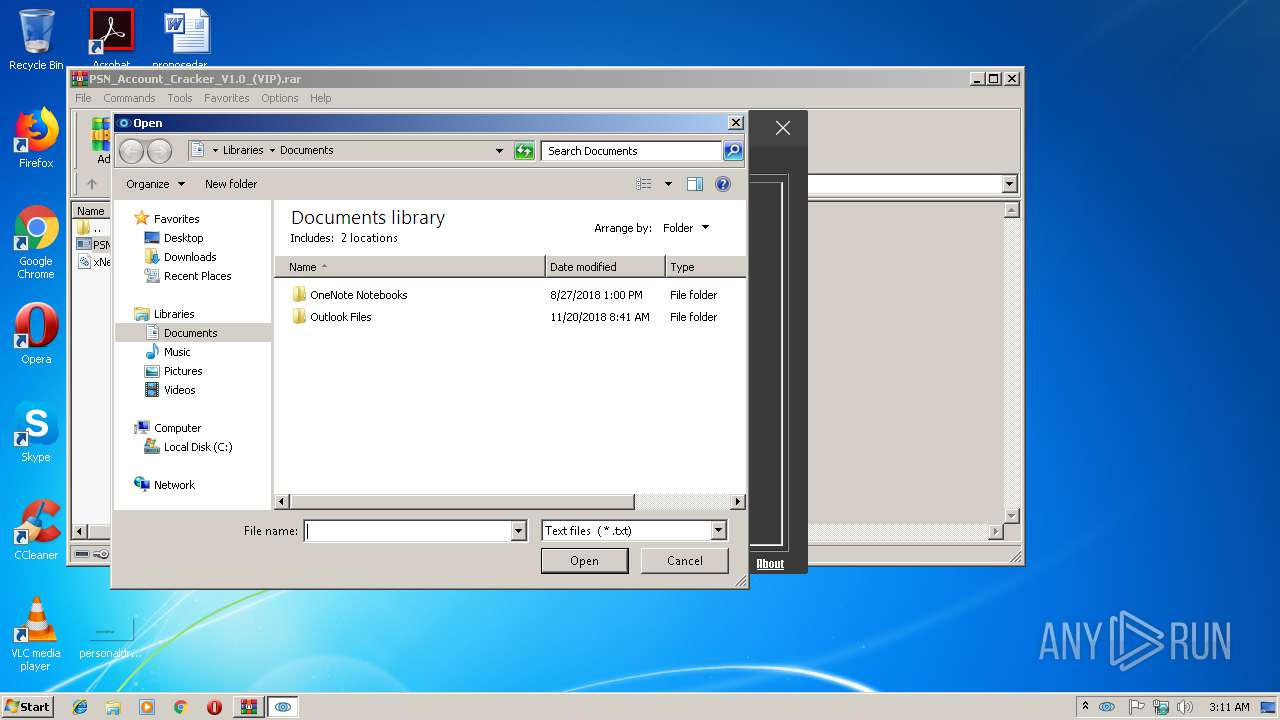The width and height of the screenshot is (1280, 720).
Task: Launch the Firefox desktop shortcut
Action: click(36, 138)
